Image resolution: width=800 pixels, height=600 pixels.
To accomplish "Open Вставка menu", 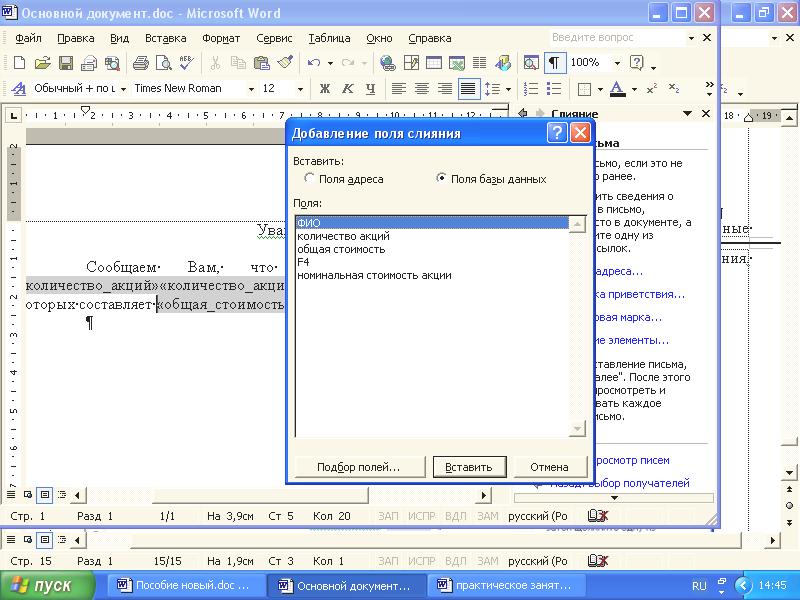I will [x=165, y=38].
